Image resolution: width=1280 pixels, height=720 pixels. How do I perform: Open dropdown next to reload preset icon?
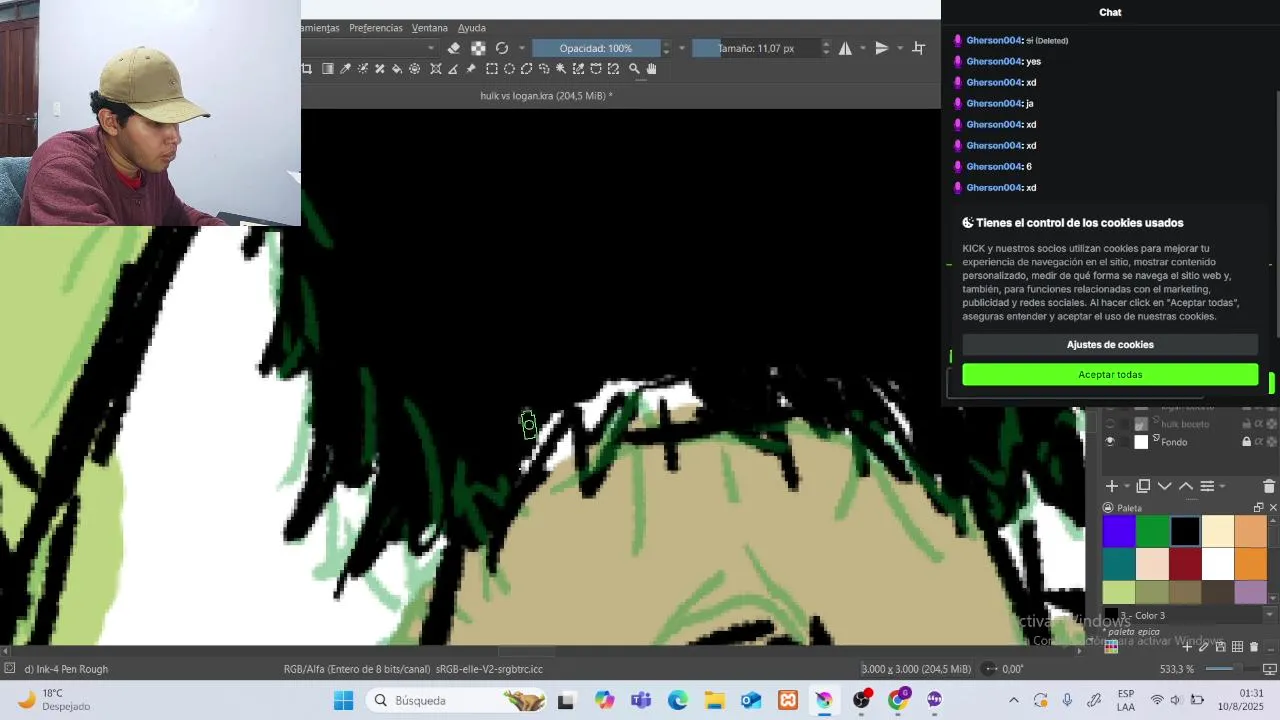click(522, 48)
